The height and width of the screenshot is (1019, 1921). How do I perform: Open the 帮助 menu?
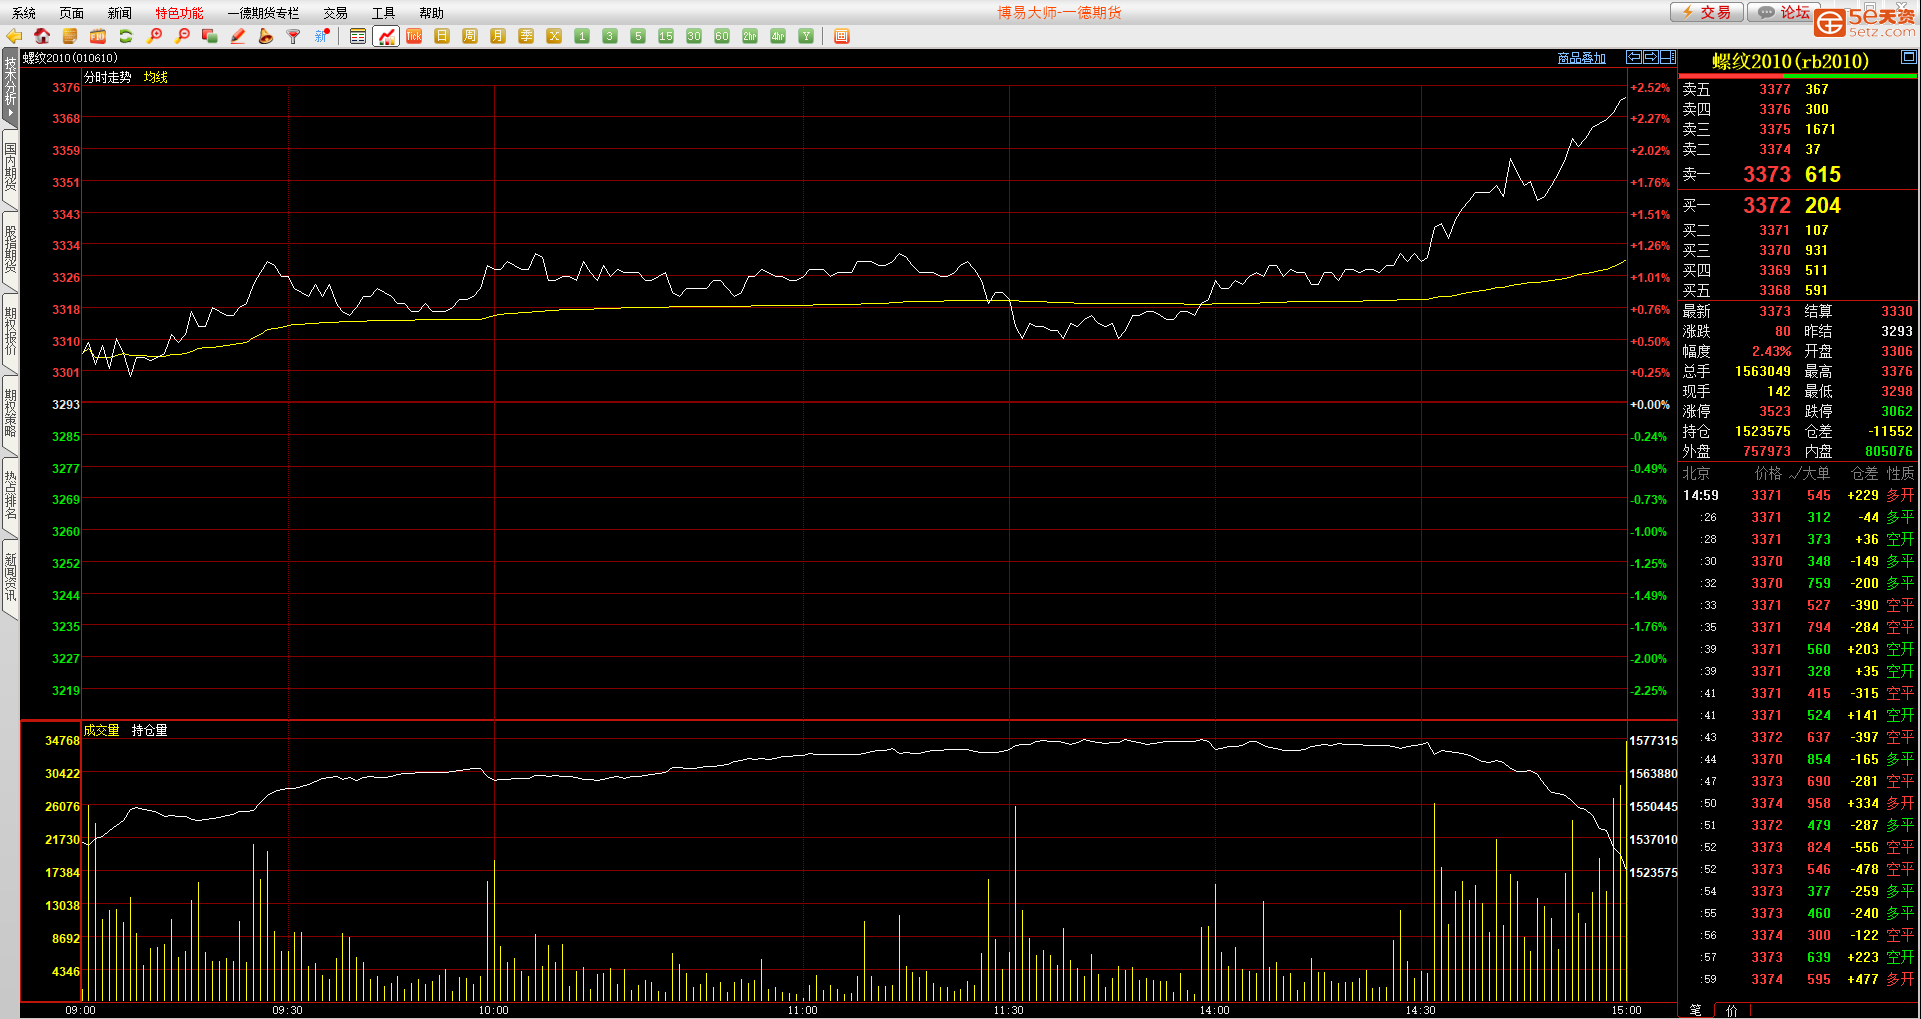coord(431,13)
